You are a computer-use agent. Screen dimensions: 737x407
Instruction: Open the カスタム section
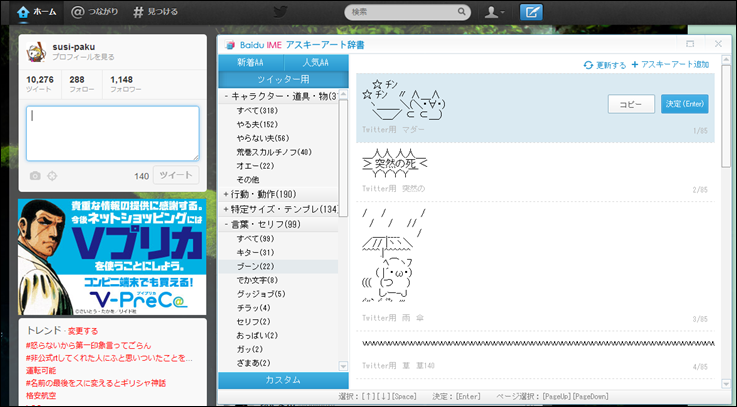pos(283,380)
